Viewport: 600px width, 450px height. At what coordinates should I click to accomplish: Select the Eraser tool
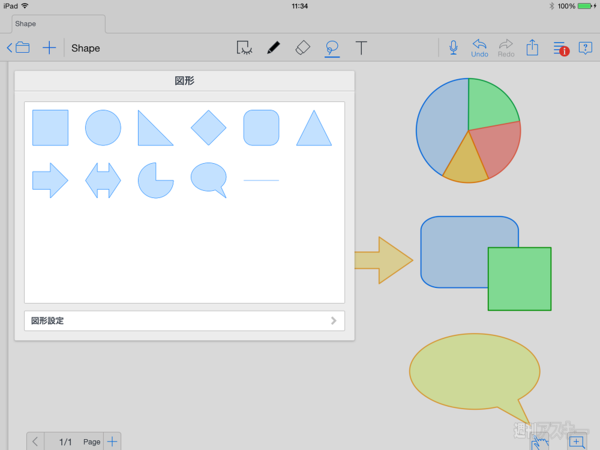pos(303,48)
